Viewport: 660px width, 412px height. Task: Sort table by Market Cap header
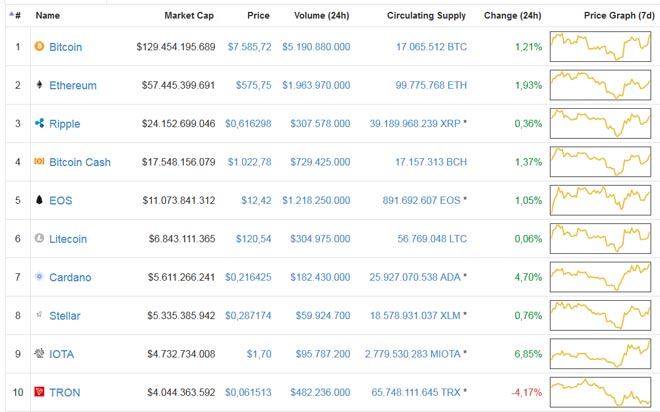point(189,16)
